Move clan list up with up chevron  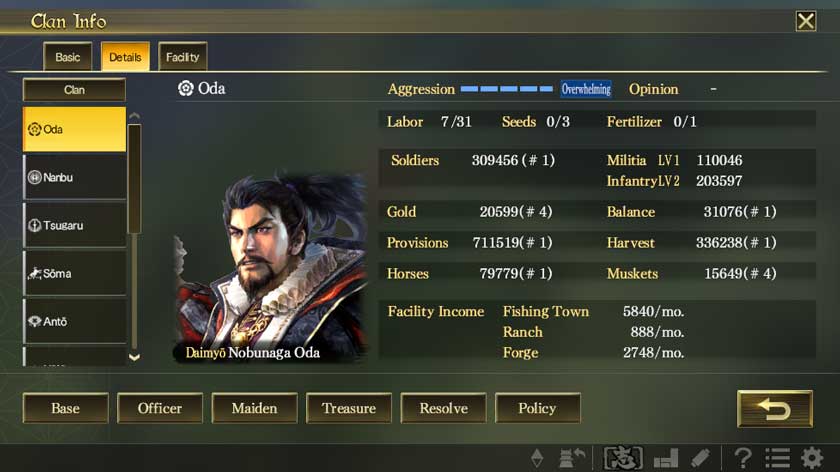click(134, 116)
